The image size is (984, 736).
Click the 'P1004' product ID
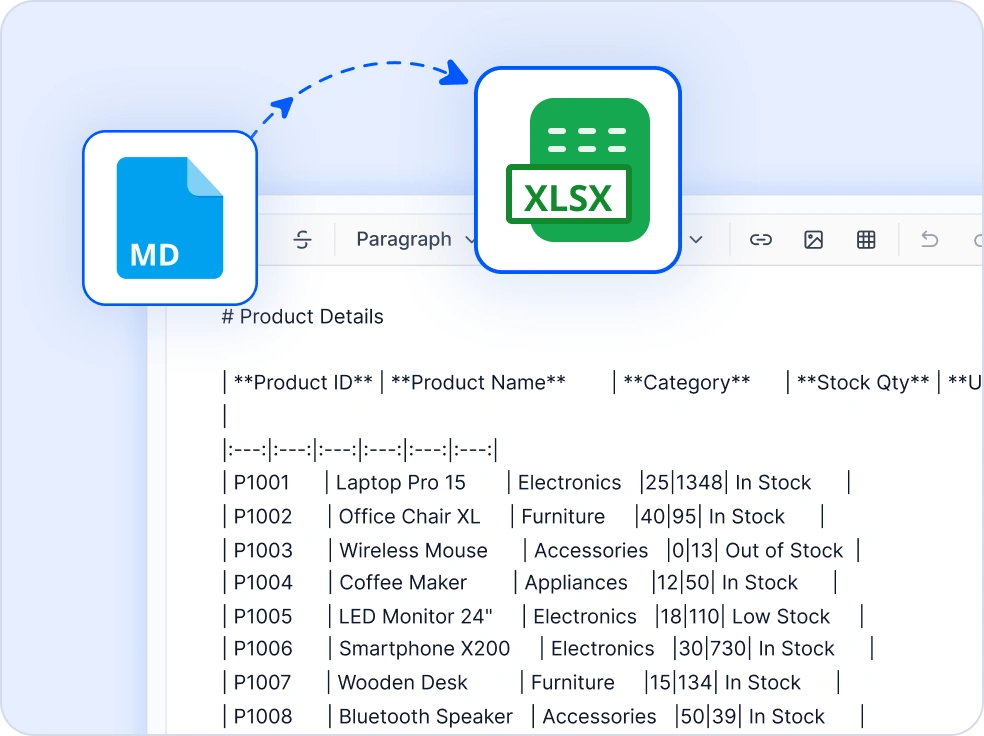(x=263, y=582)
